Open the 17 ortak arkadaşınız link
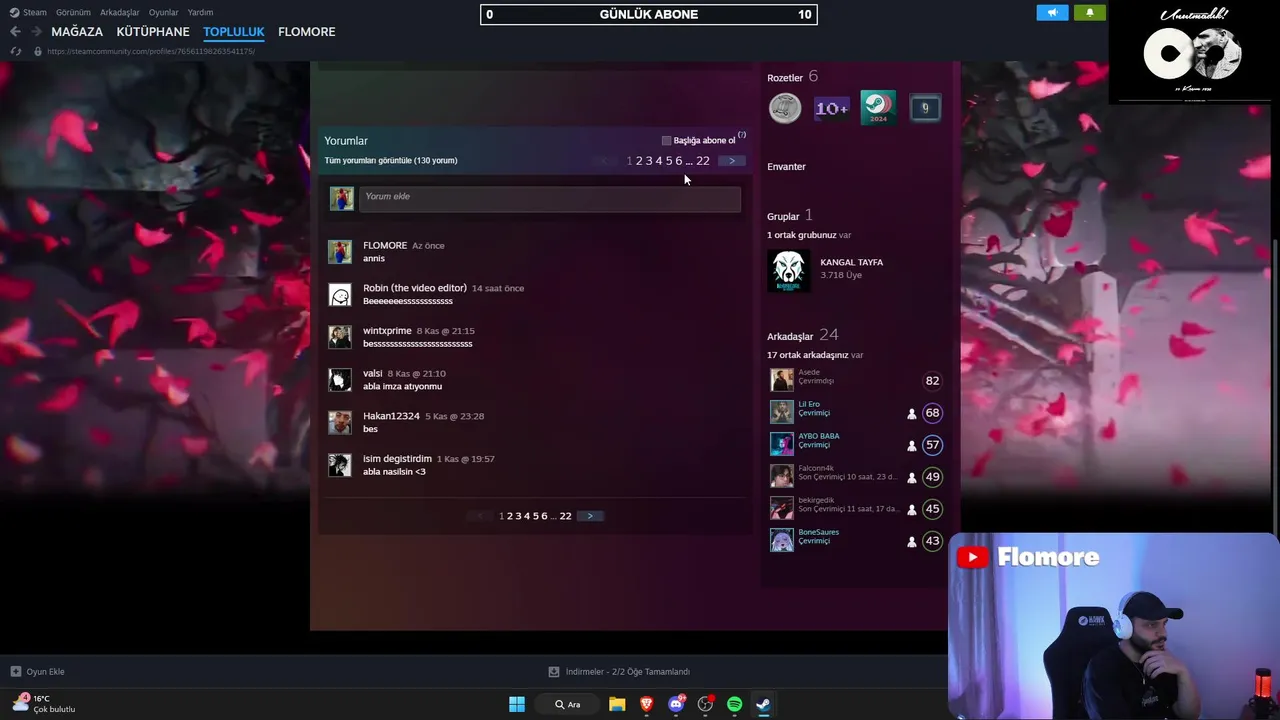This screenshot has width=1280, height=720. 808,355
